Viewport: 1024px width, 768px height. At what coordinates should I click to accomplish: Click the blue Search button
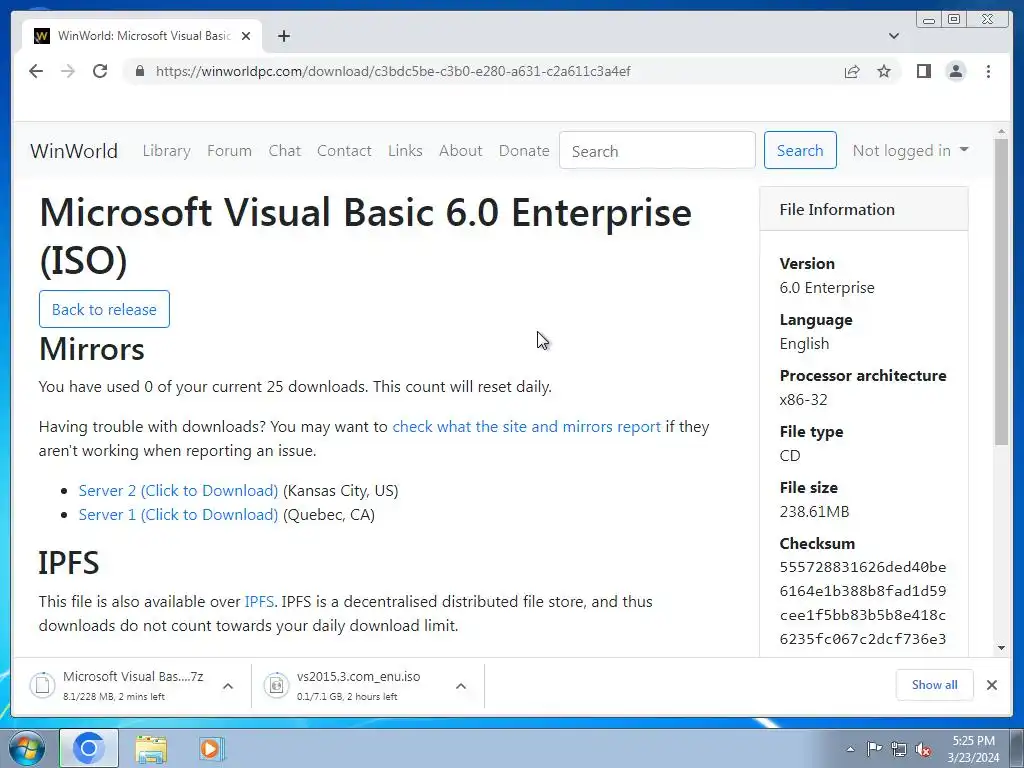800,150
